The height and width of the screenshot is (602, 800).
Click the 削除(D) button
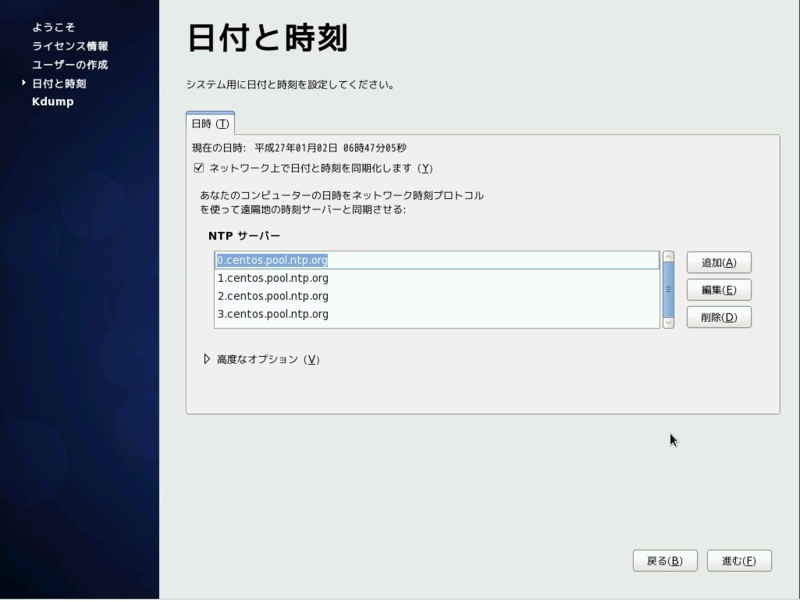[x=719, y=317]
